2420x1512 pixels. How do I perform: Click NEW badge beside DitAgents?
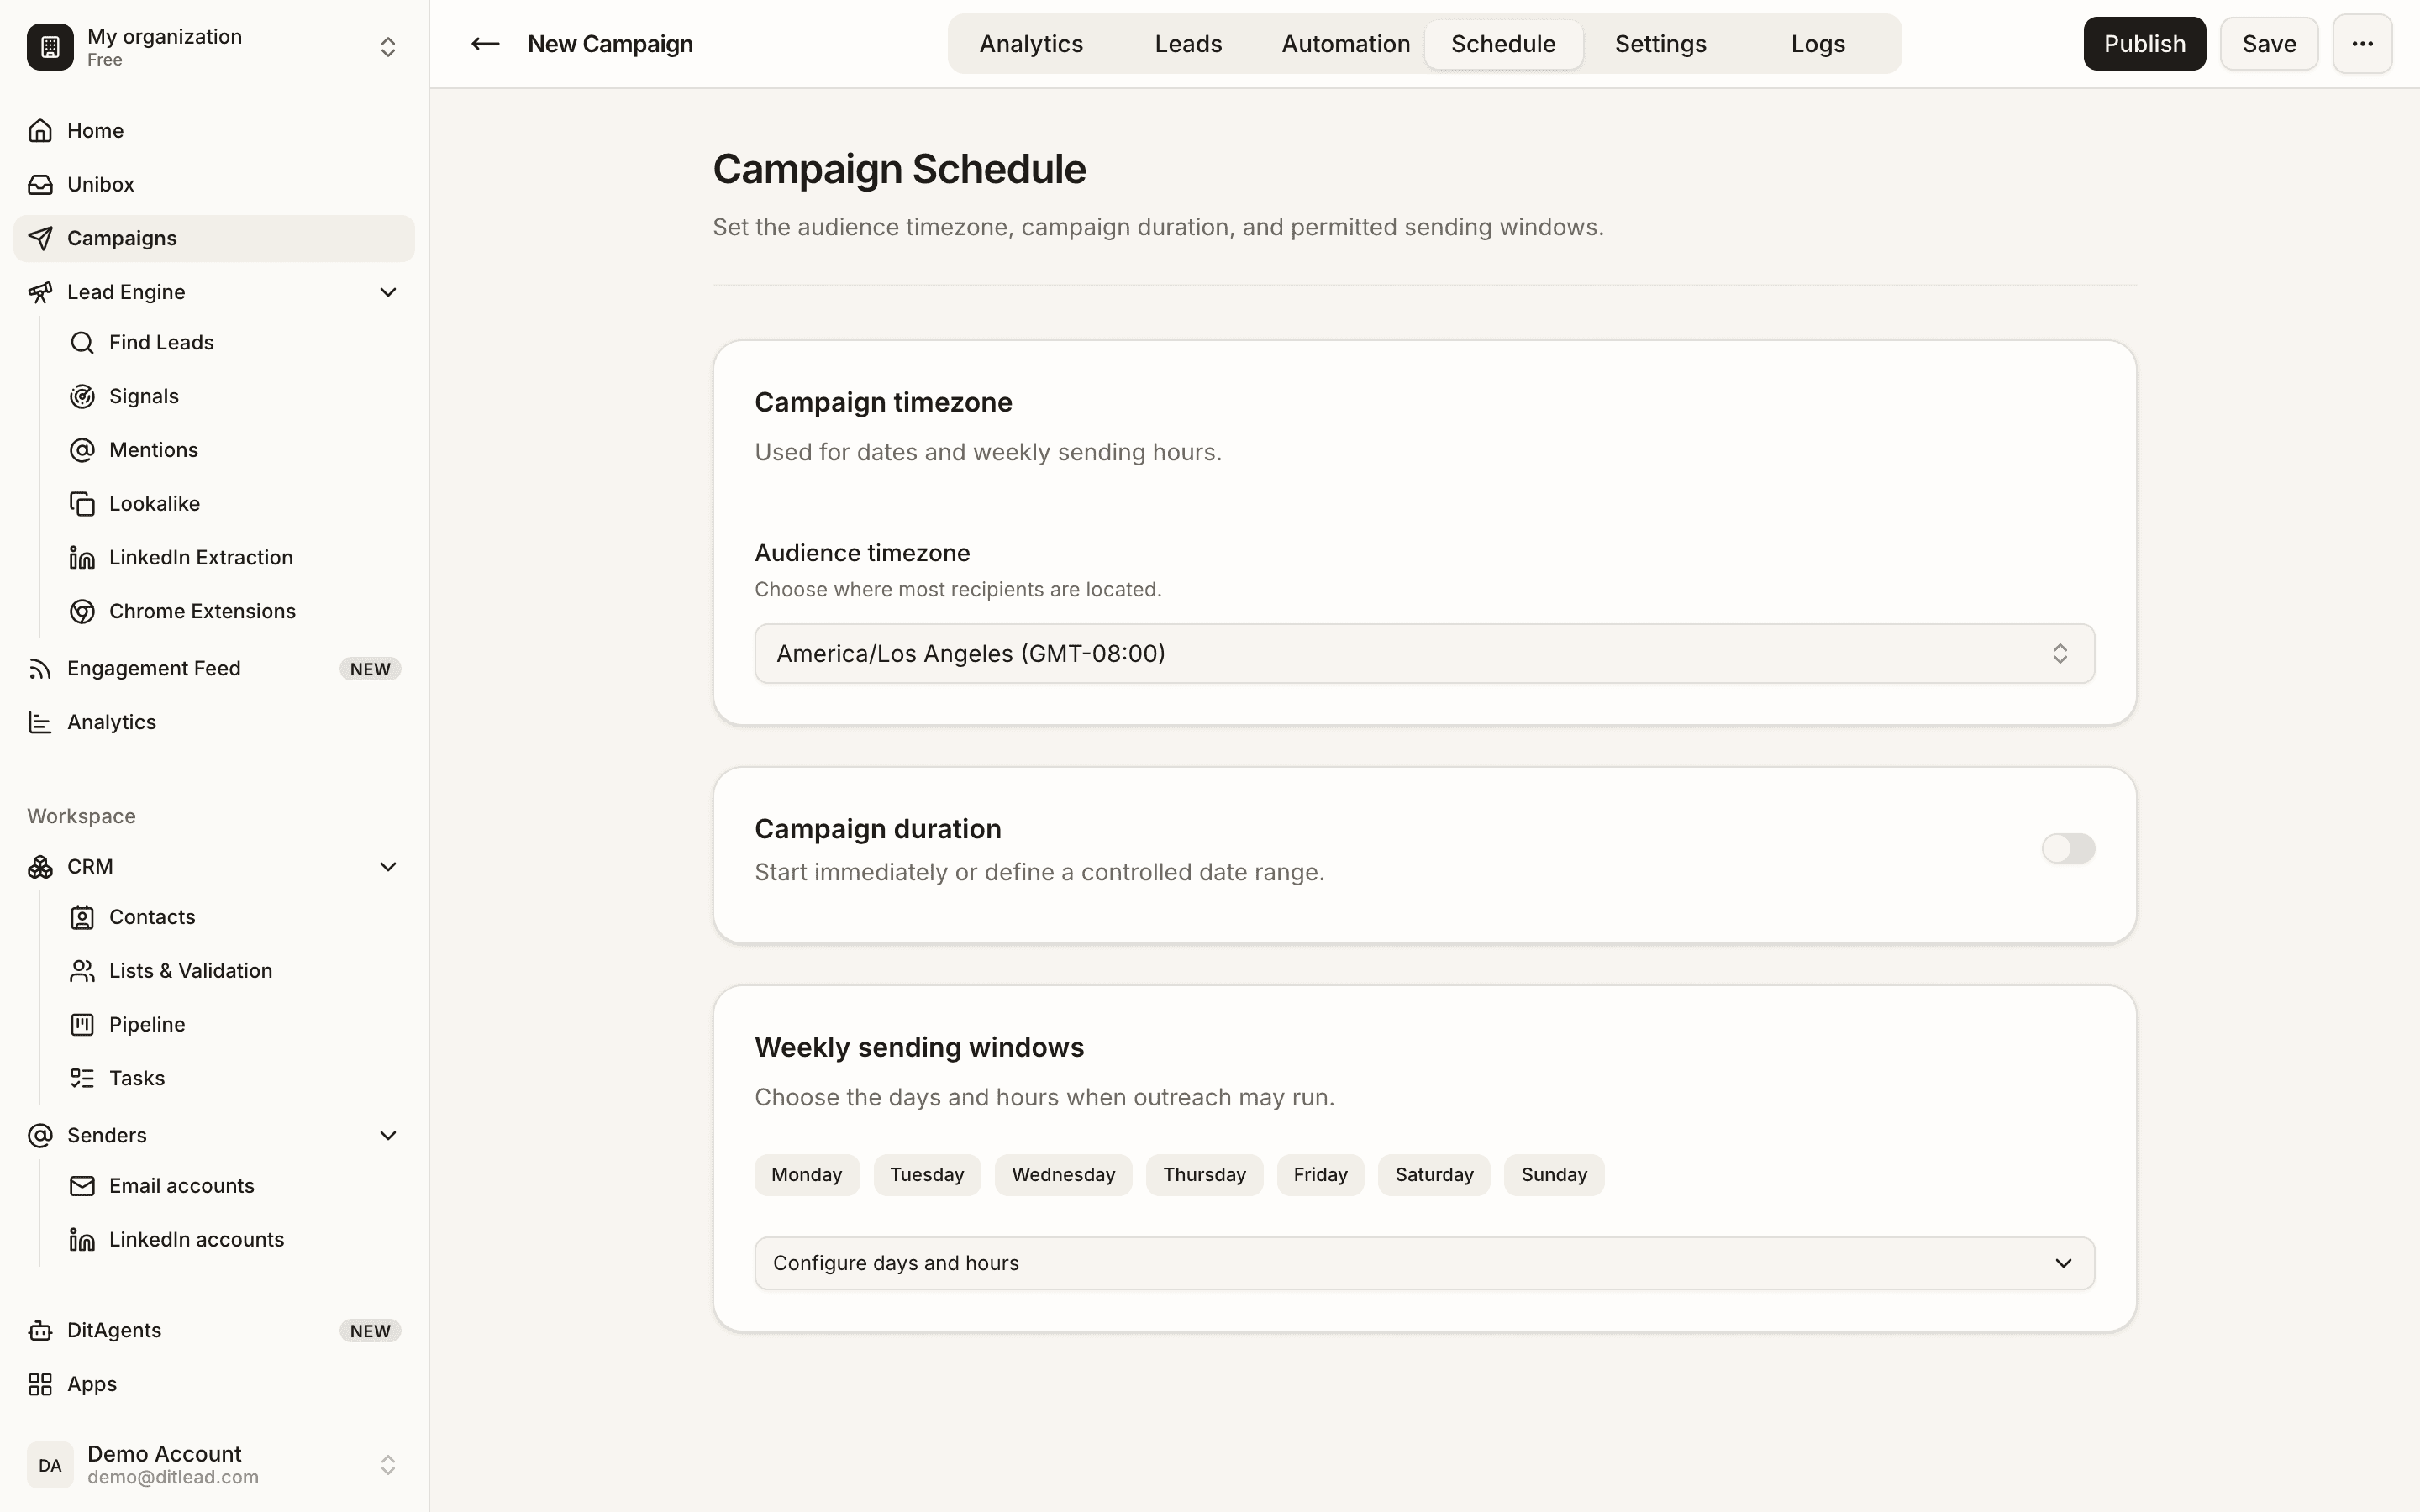[x=370, y=1331]
